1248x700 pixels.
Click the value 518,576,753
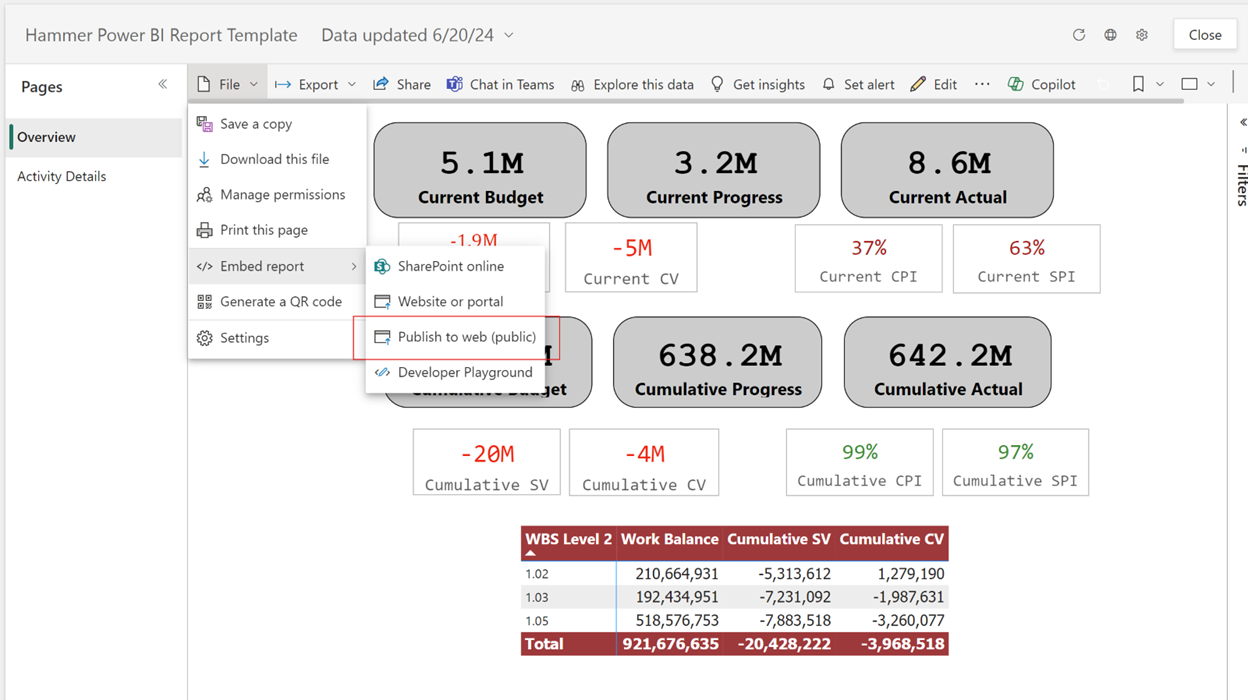[x=677, y=621]
